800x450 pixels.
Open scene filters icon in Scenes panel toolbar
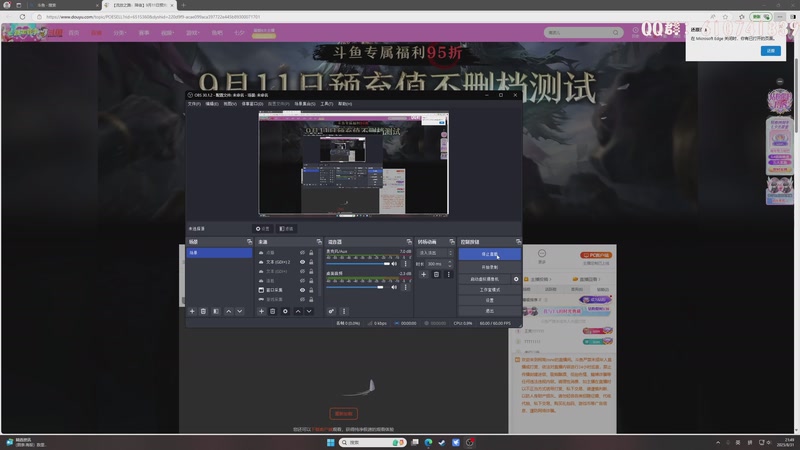tap(216, 311)
